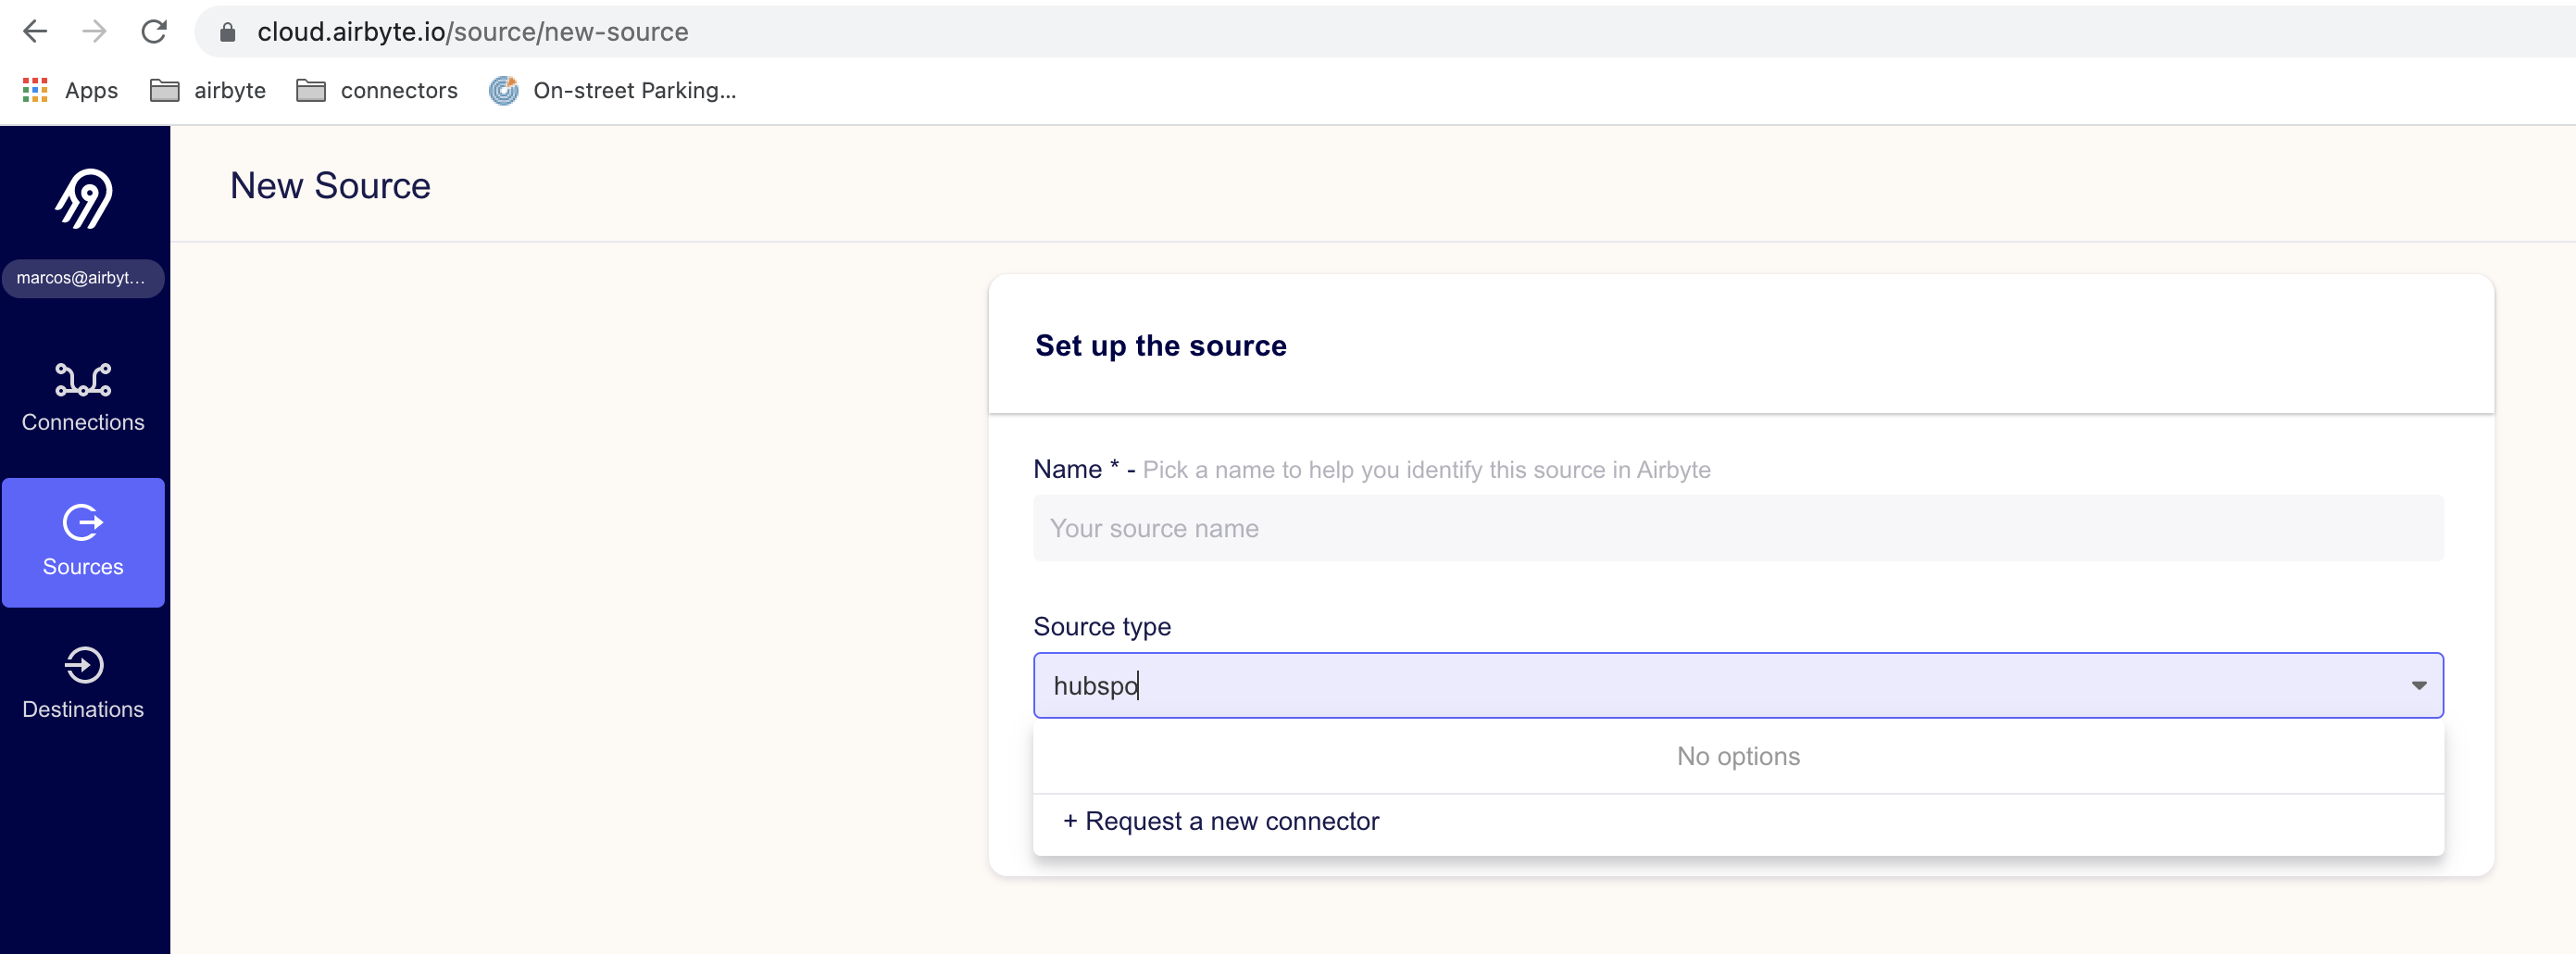Click the No options message

click(1738, 756)
